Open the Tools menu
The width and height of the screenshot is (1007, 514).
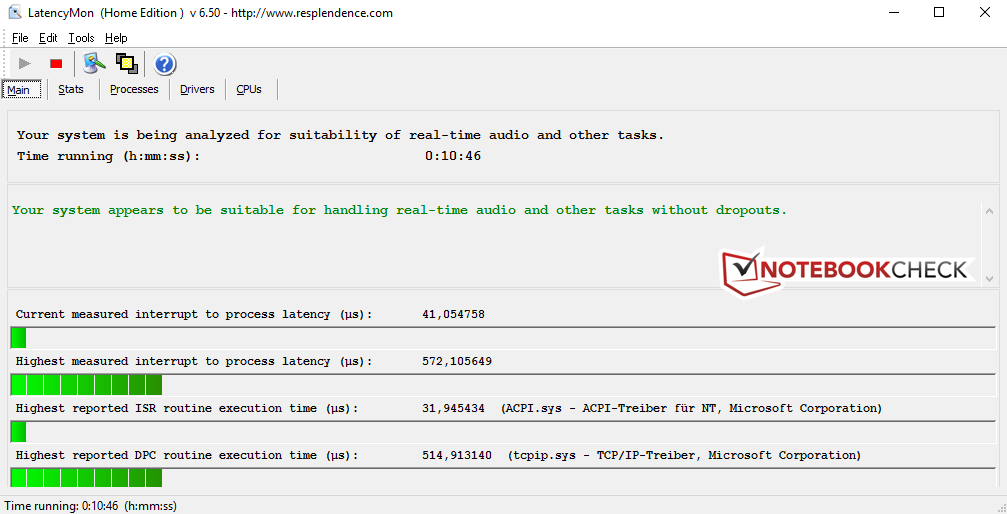click(82, 38)
